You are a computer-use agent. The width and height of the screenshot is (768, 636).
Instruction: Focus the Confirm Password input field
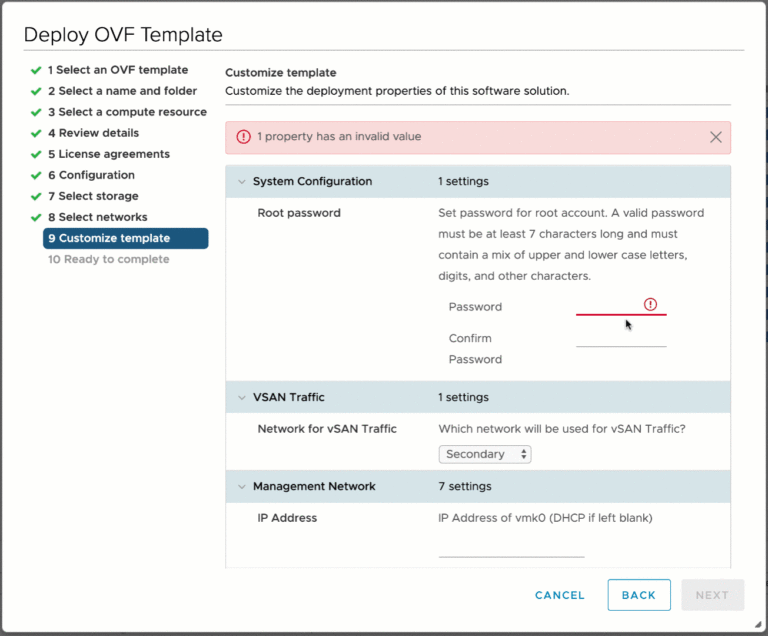pyautogui.click(x=621, y=337)
